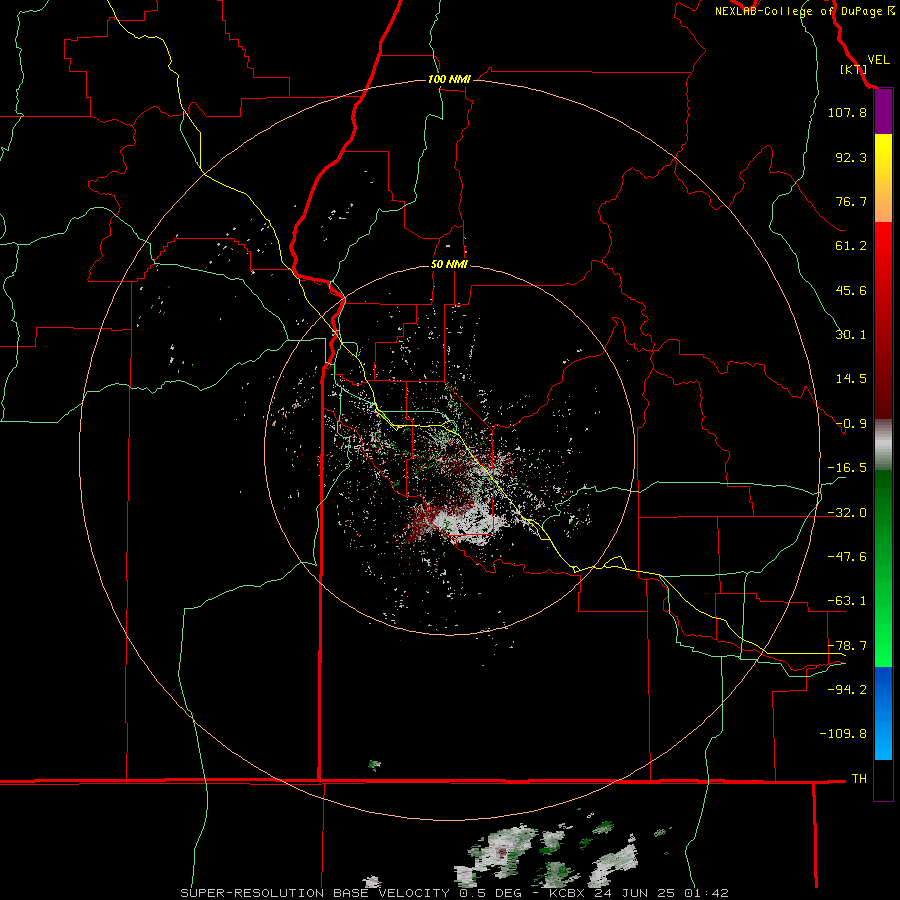Pick the yellow-orange segment of the color bar
The width and height of the screenshot is (900, 900).
click(883, 178)
